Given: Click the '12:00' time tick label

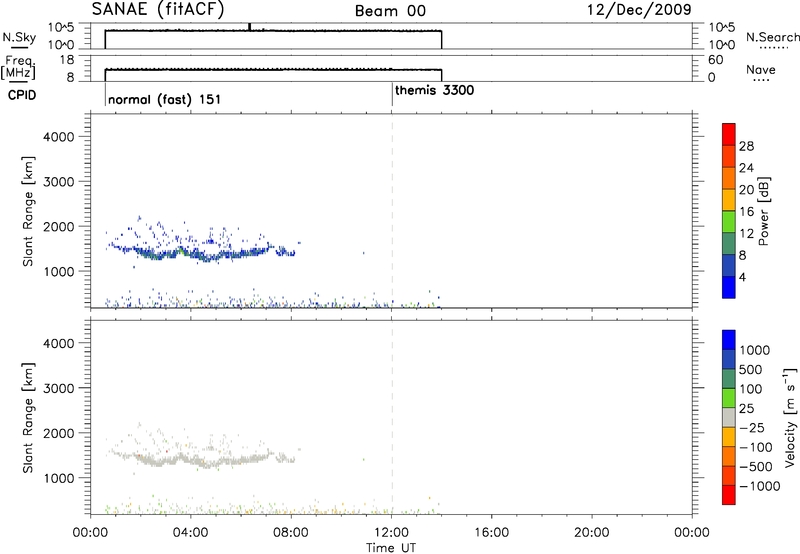Looking at the screenshot, I should tap(391, 533).
